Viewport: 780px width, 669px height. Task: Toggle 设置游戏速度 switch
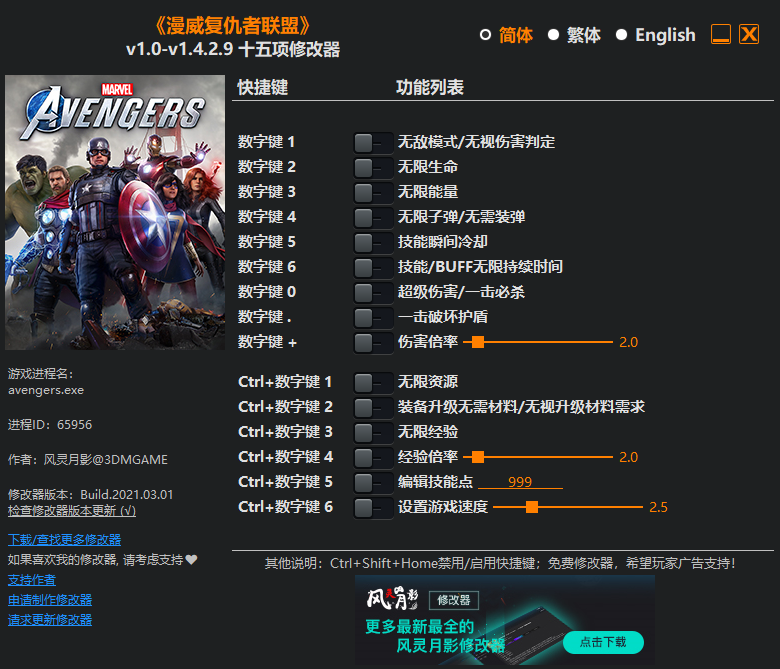pos(373,507)
